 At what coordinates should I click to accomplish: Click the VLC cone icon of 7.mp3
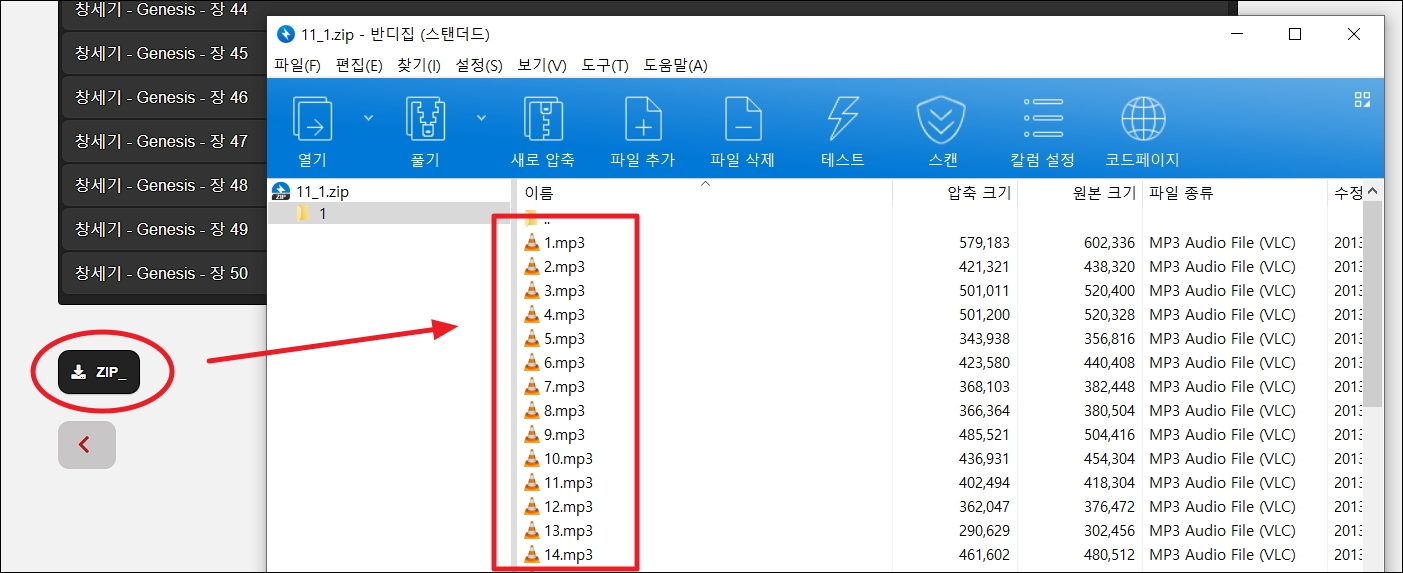point(532,386)
